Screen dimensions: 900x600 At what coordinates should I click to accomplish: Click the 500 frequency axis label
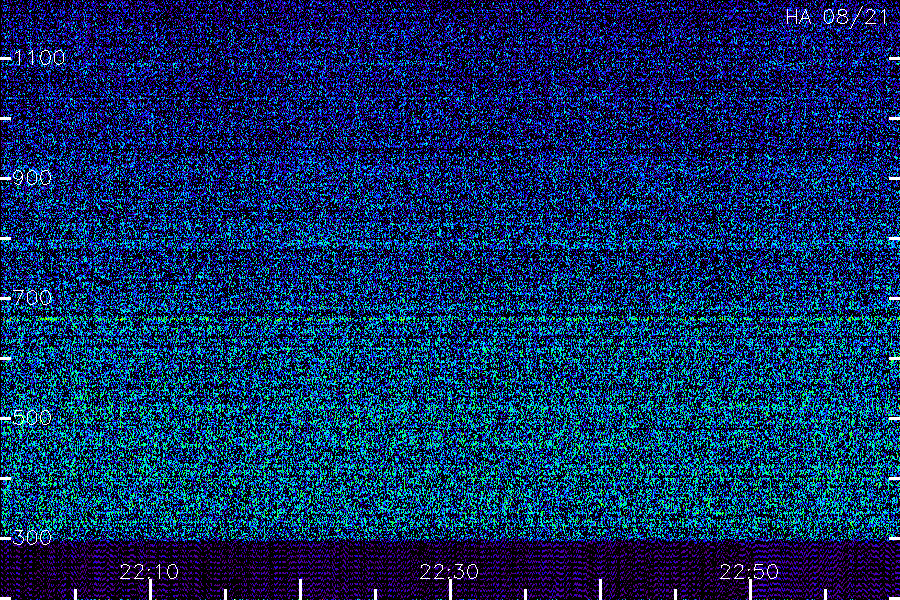pos(32,417)
